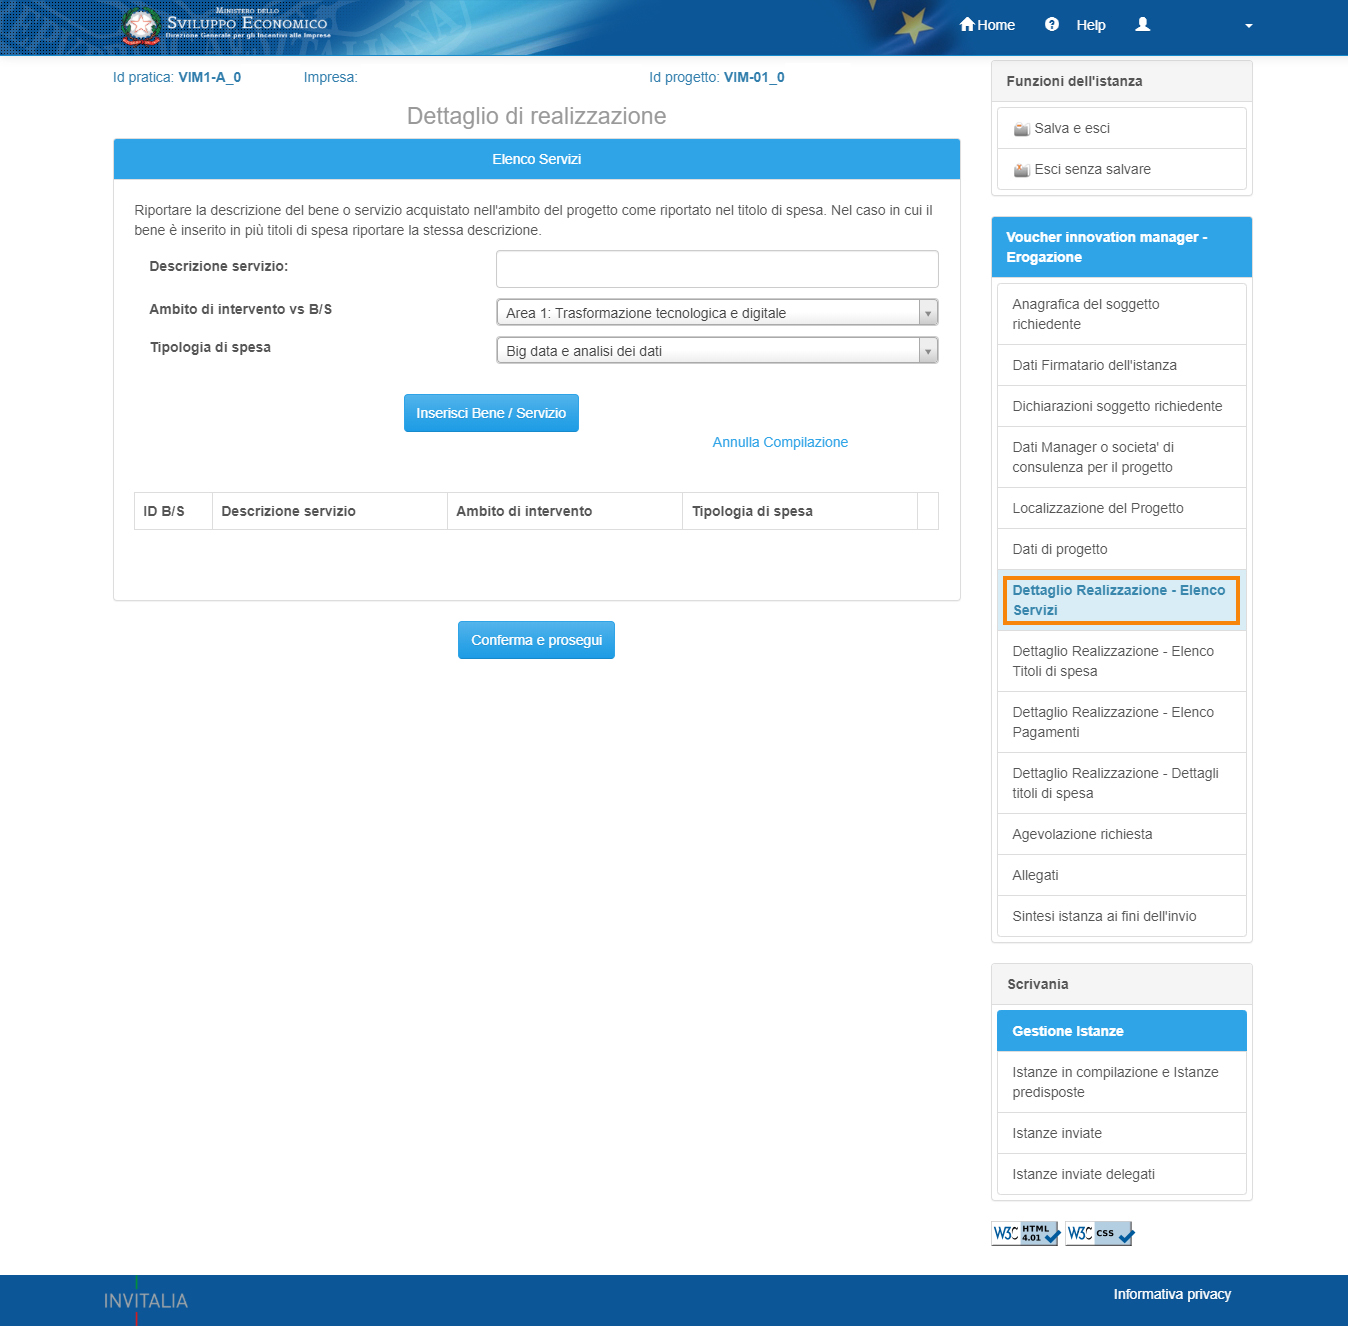The image size is (1348, 1326).
Task: Open the Tipologia di spesa dropdown
Action: click(x=717, y=351)
